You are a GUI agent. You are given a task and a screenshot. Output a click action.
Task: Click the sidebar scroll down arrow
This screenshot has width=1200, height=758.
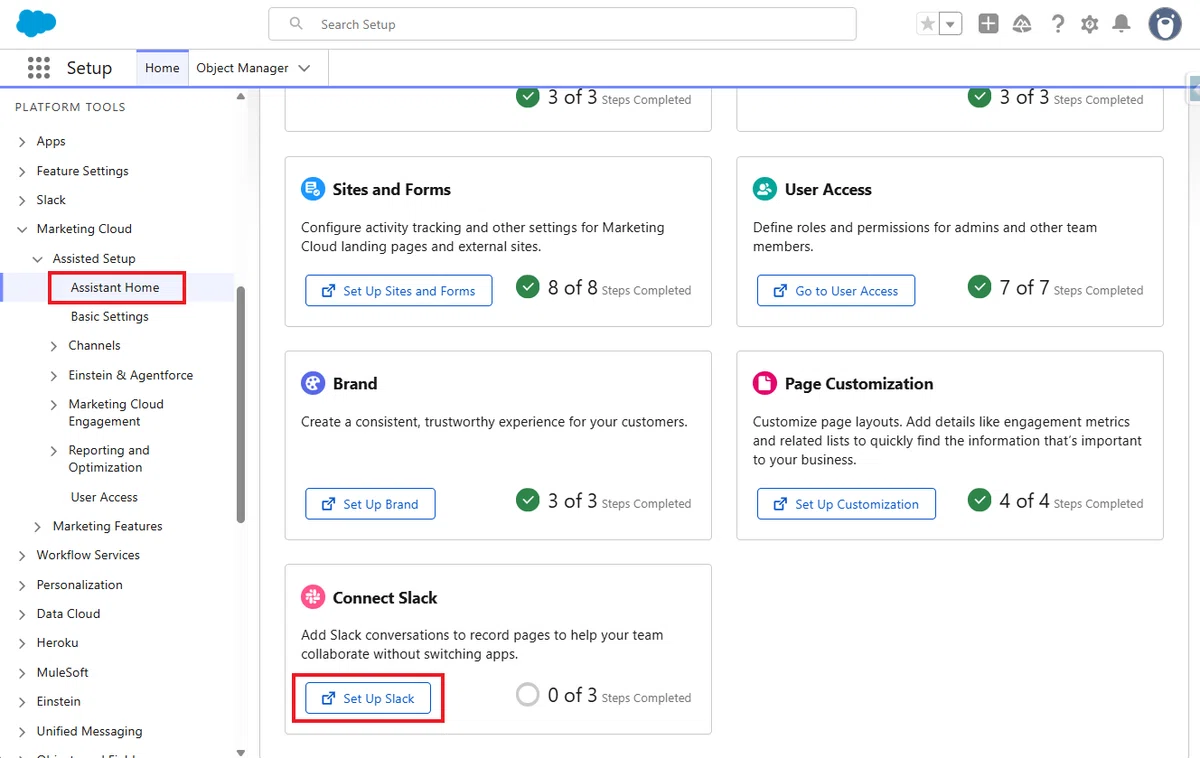[240, 752]
